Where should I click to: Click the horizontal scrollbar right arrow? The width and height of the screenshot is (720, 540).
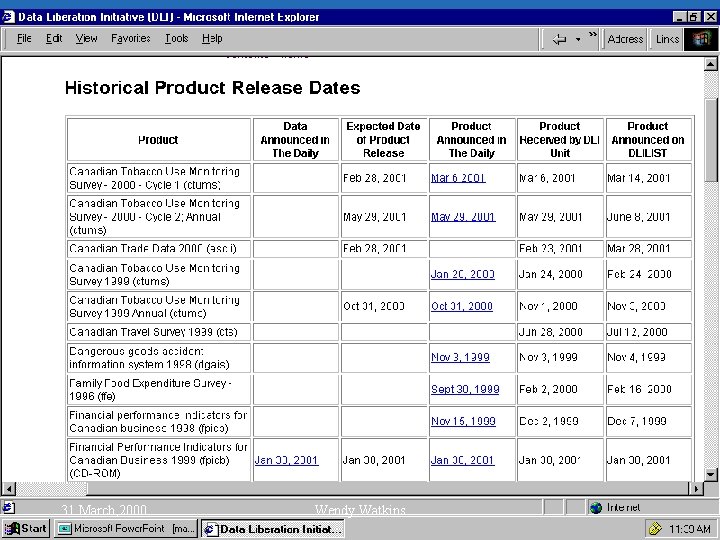pos(696,489)
